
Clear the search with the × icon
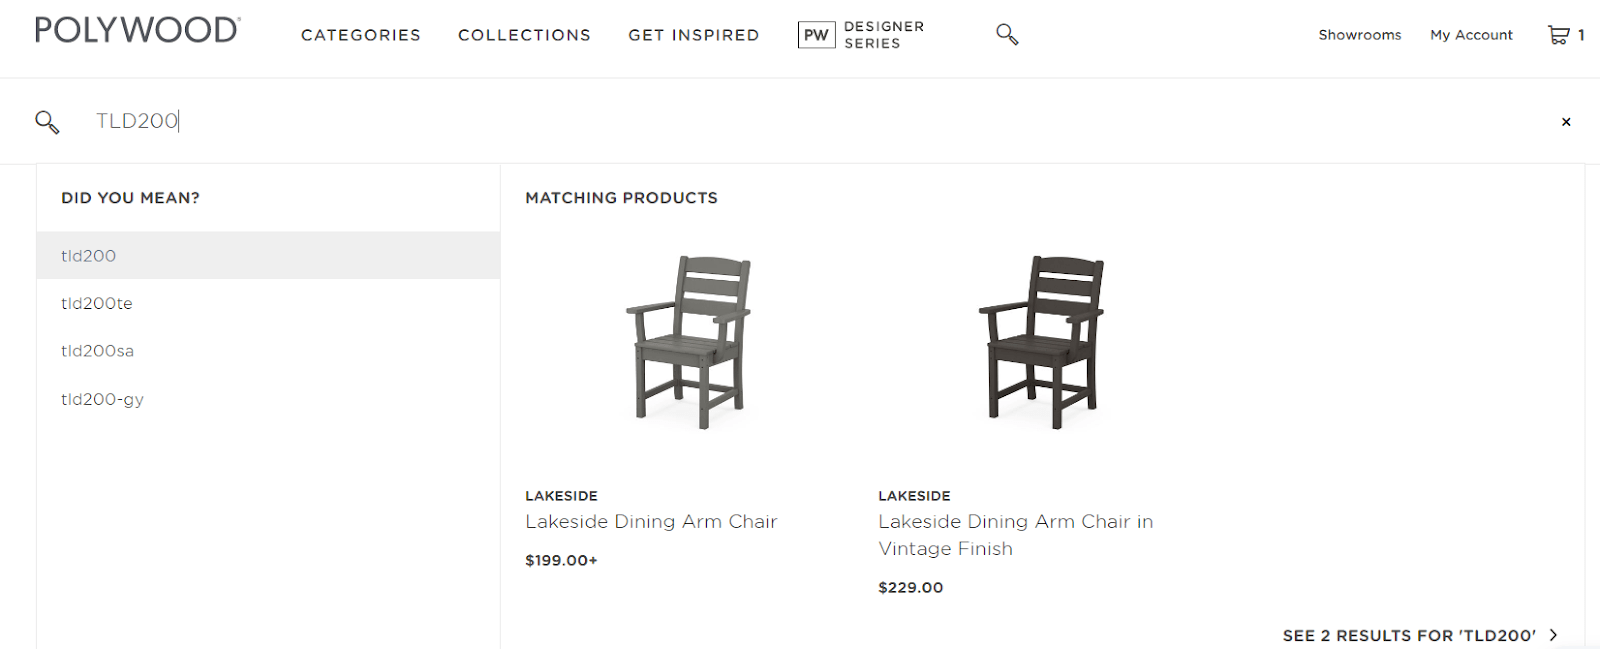point(1565,121)
